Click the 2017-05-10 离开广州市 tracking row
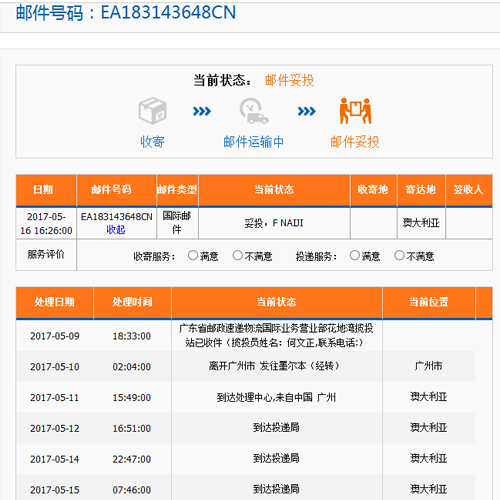500x500 pixels. (x=246, y=366)
